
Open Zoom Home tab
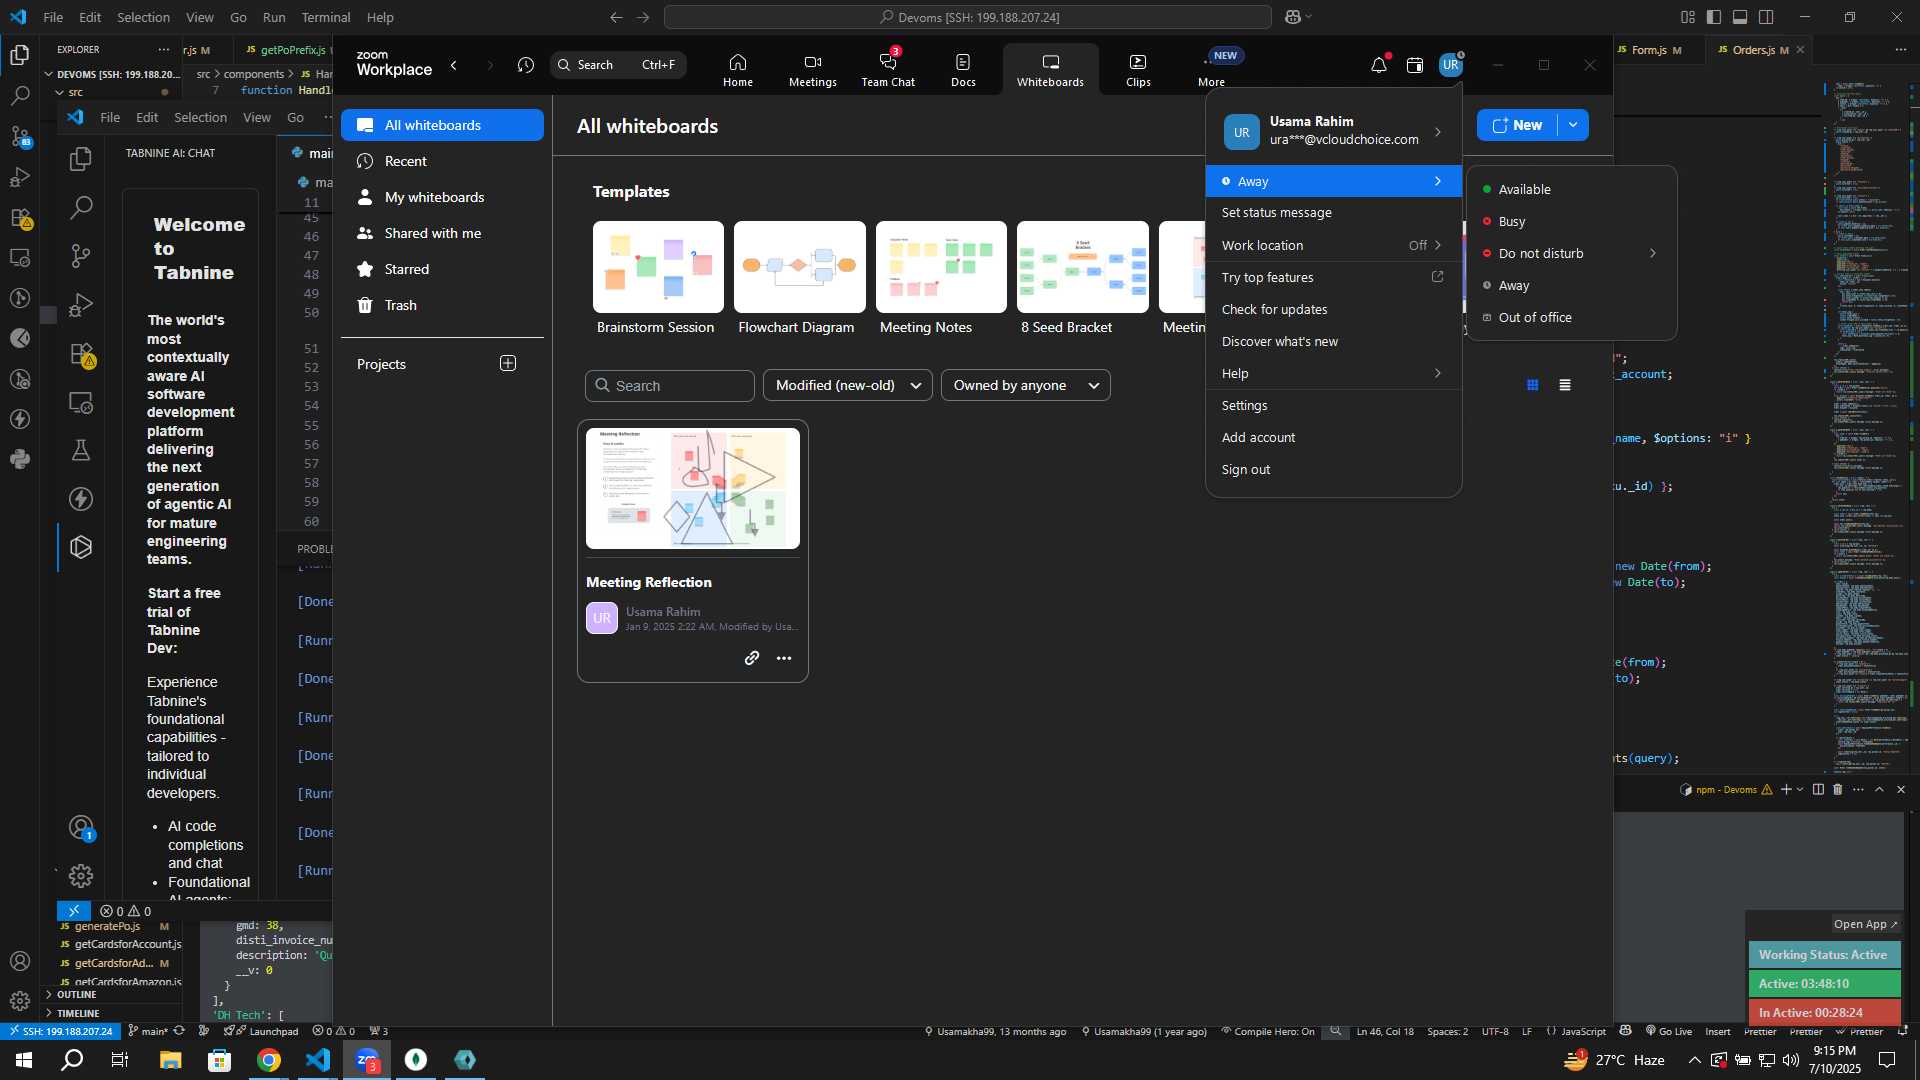pyautogui.click(x=737, y=70)
